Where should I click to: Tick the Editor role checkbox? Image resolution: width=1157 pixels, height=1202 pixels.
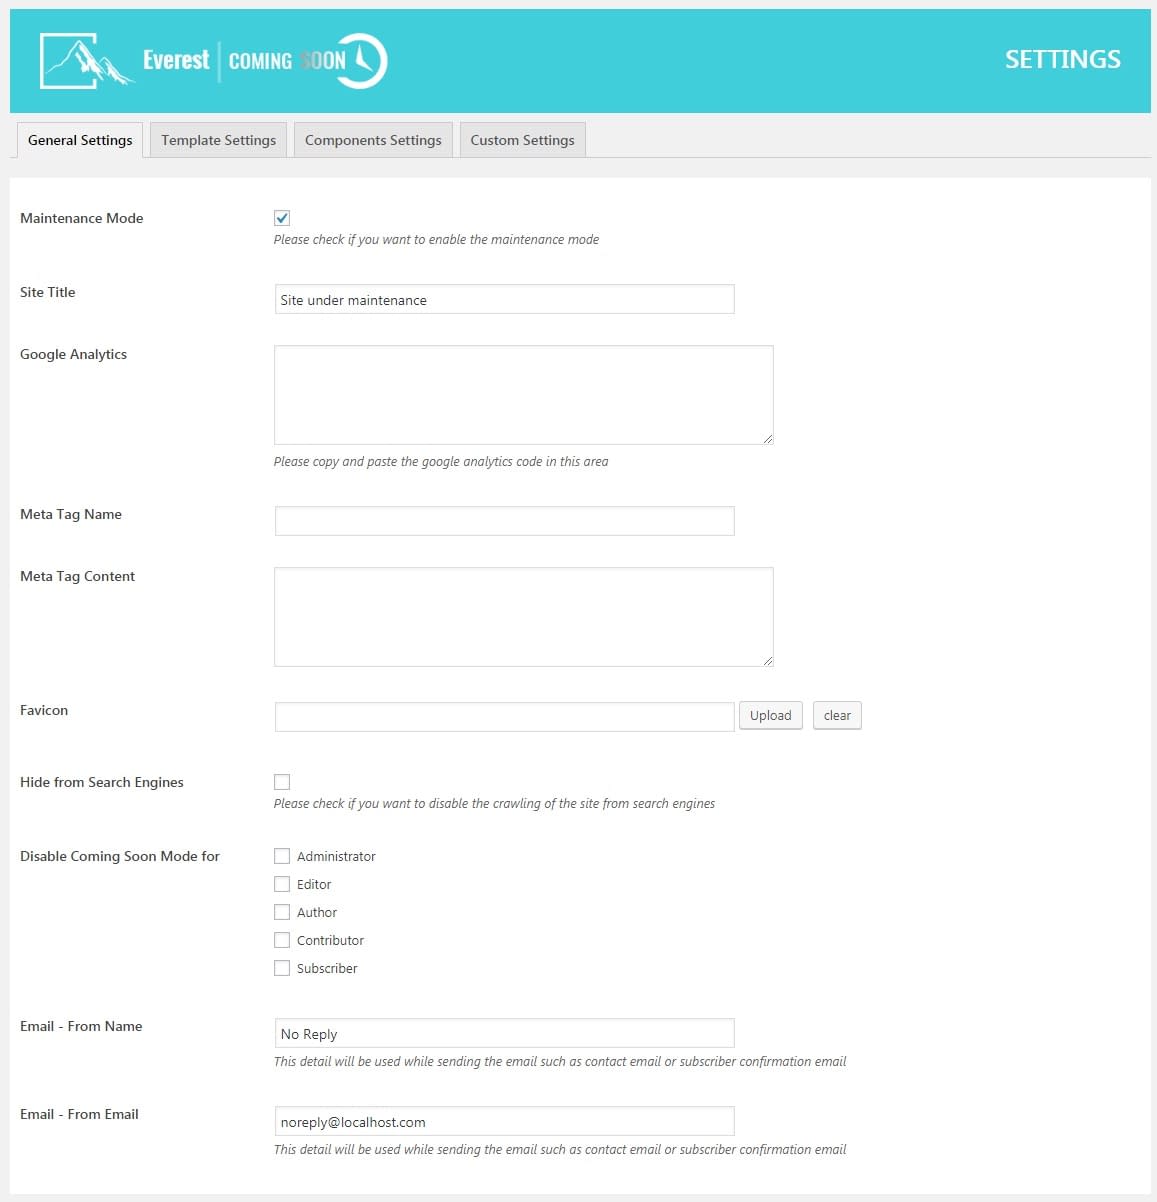(282, 884)
